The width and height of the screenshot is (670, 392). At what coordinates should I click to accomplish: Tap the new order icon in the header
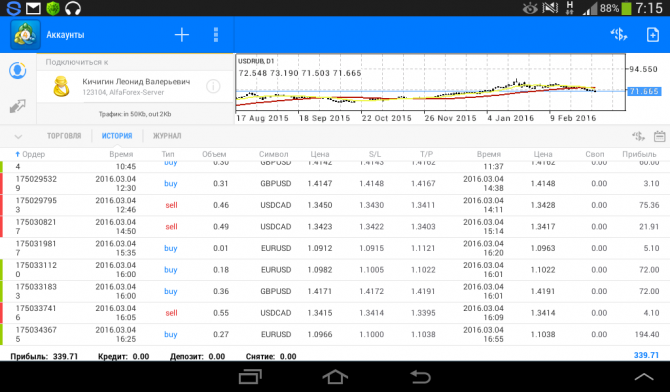652,35
